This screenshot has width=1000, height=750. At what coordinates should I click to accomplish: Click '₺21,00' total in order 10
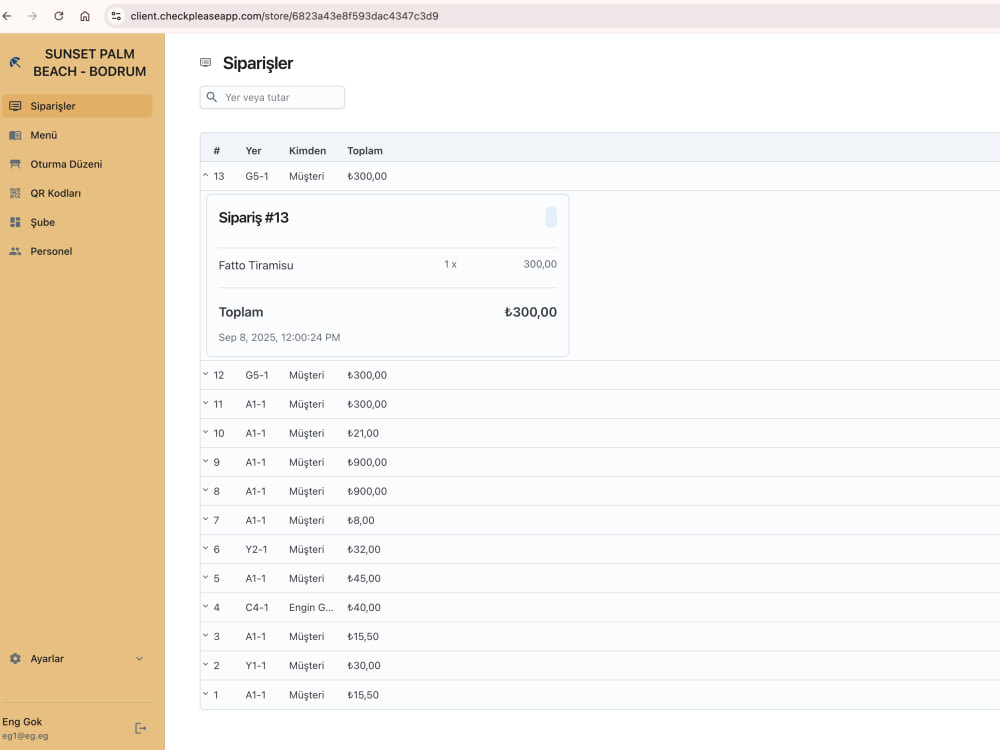coord(363,434)
